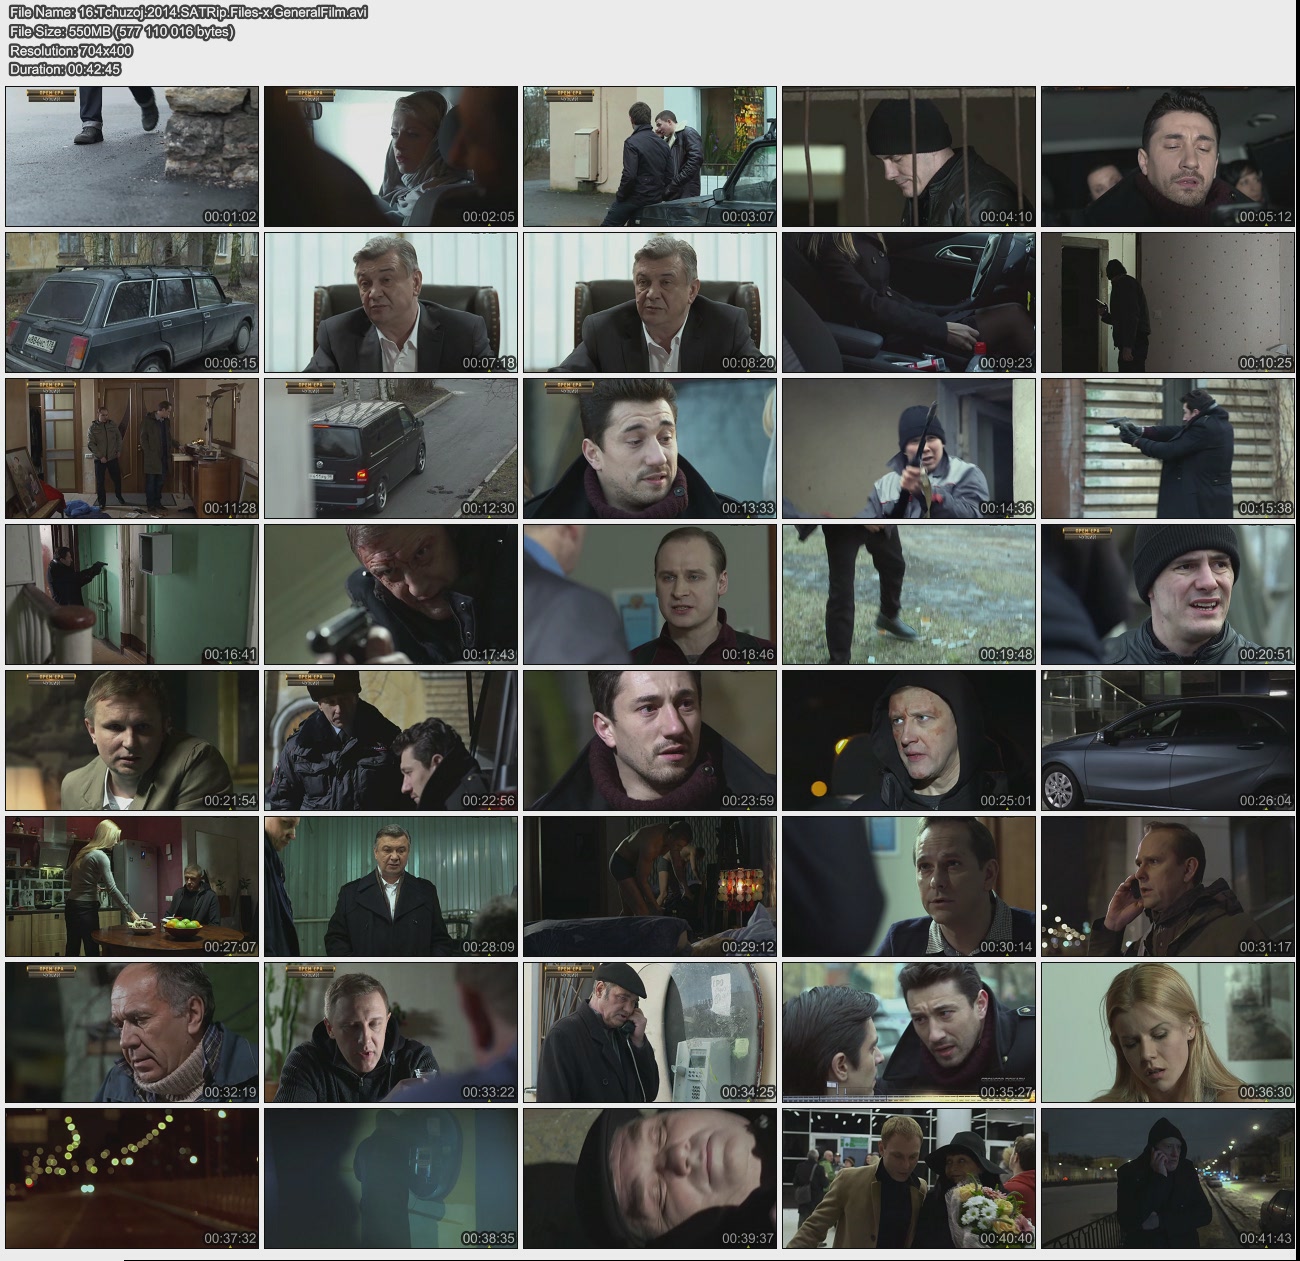Click the thumbnail timestamped 00:01:02
Screen dimensions: 1300x1261
point(132,156)
